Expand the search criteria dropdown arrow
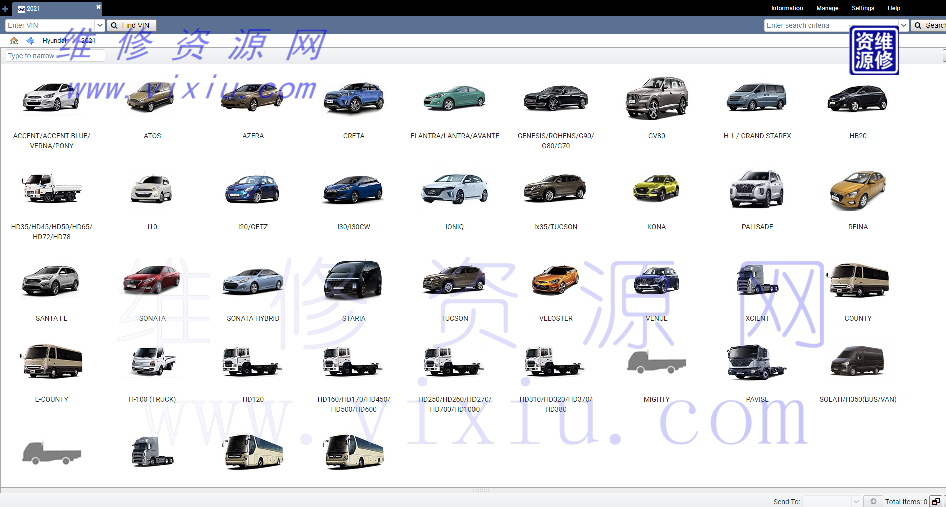Image resolution: width=946 pixels, height=507 pixels. [x=903, y=25]
